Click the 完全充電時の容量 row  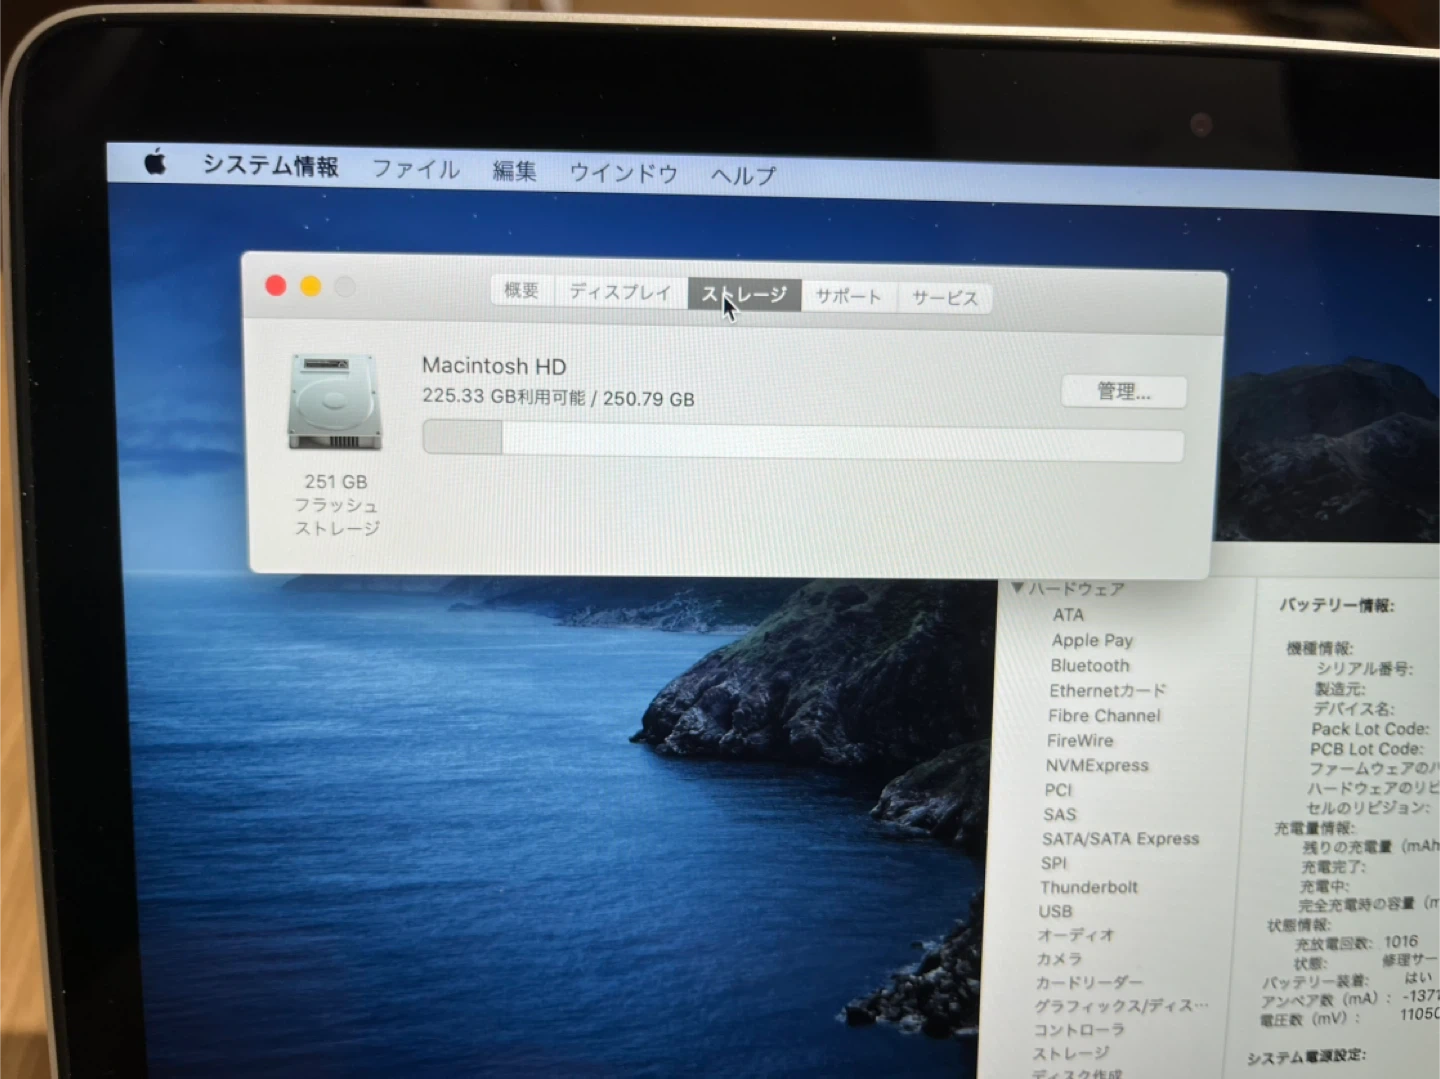tap(1369, 904)
